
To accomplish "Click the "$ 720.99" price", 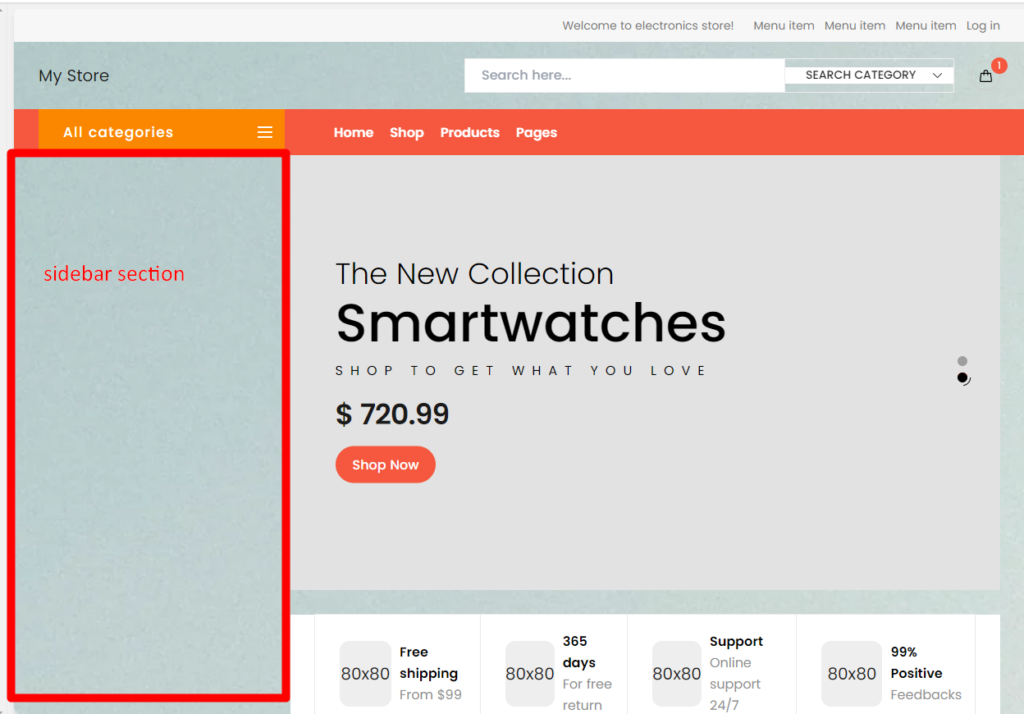I will [x=392, y=414].
